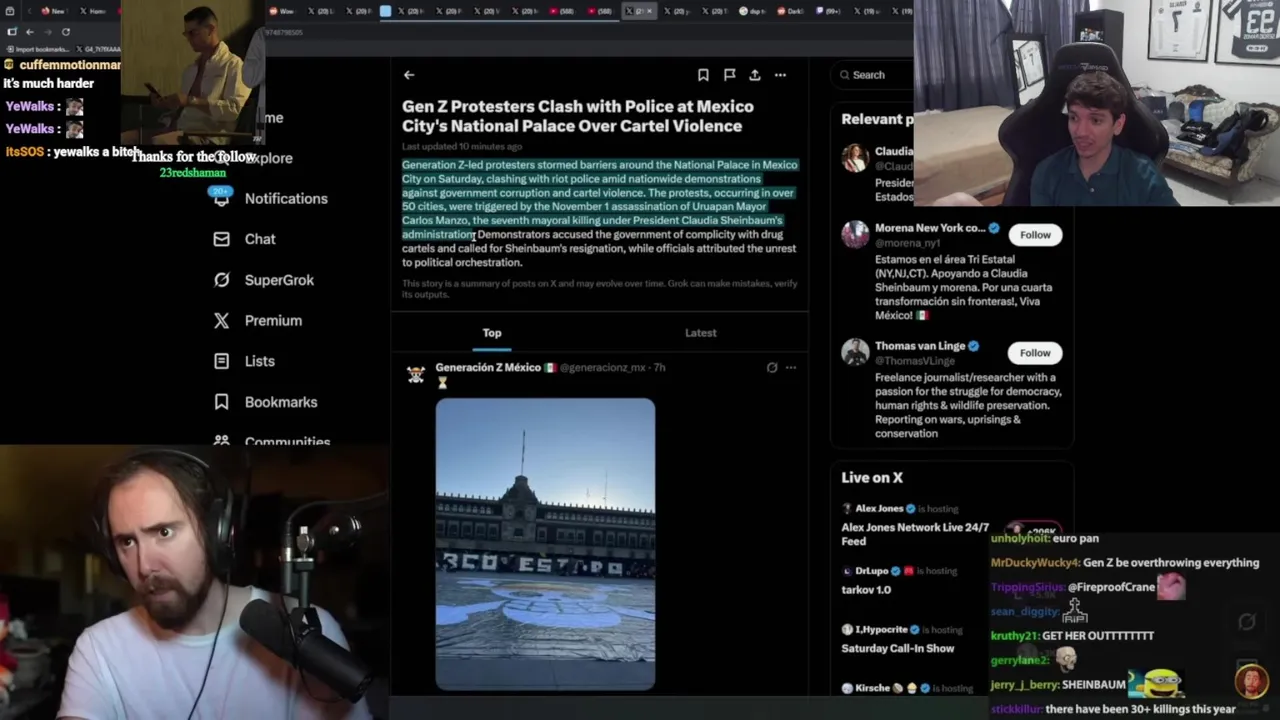
Task: Click the Notifications bell icon
Action: tap(221, 198)
